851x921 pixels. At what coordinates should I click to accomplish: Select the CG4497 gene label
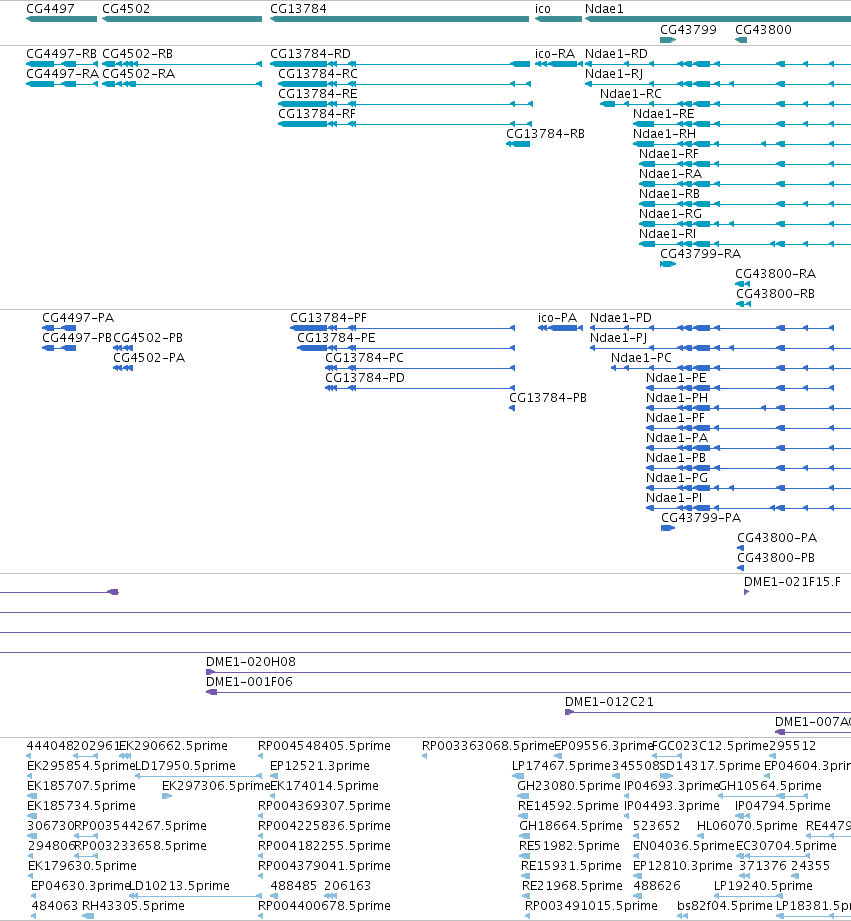tap(51, 9)
